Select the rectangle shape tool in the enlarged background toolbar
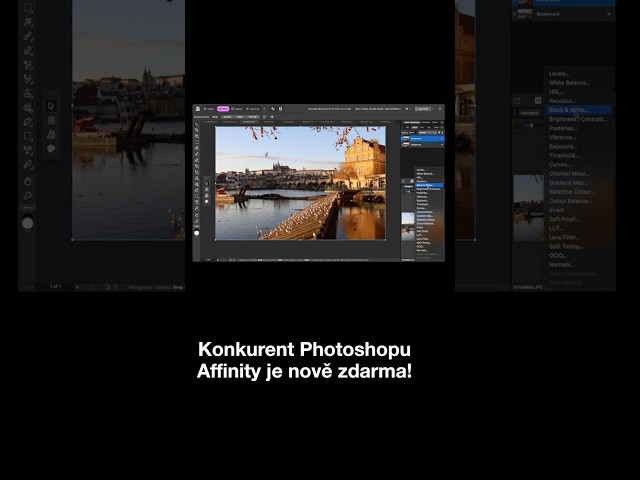Image resolution: width=640 pixels, height=480 pixels. tap(28, 136)
